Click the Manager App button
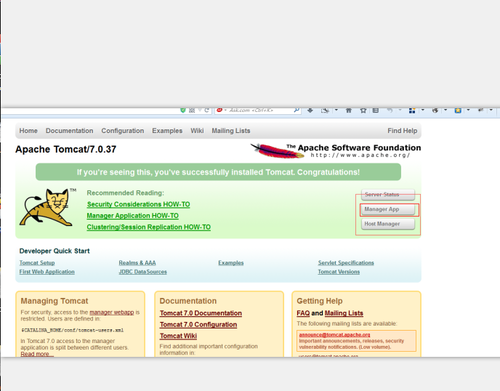Image resolution: width=500 pixels, height=391 pixels. click(x=388, y=209)
